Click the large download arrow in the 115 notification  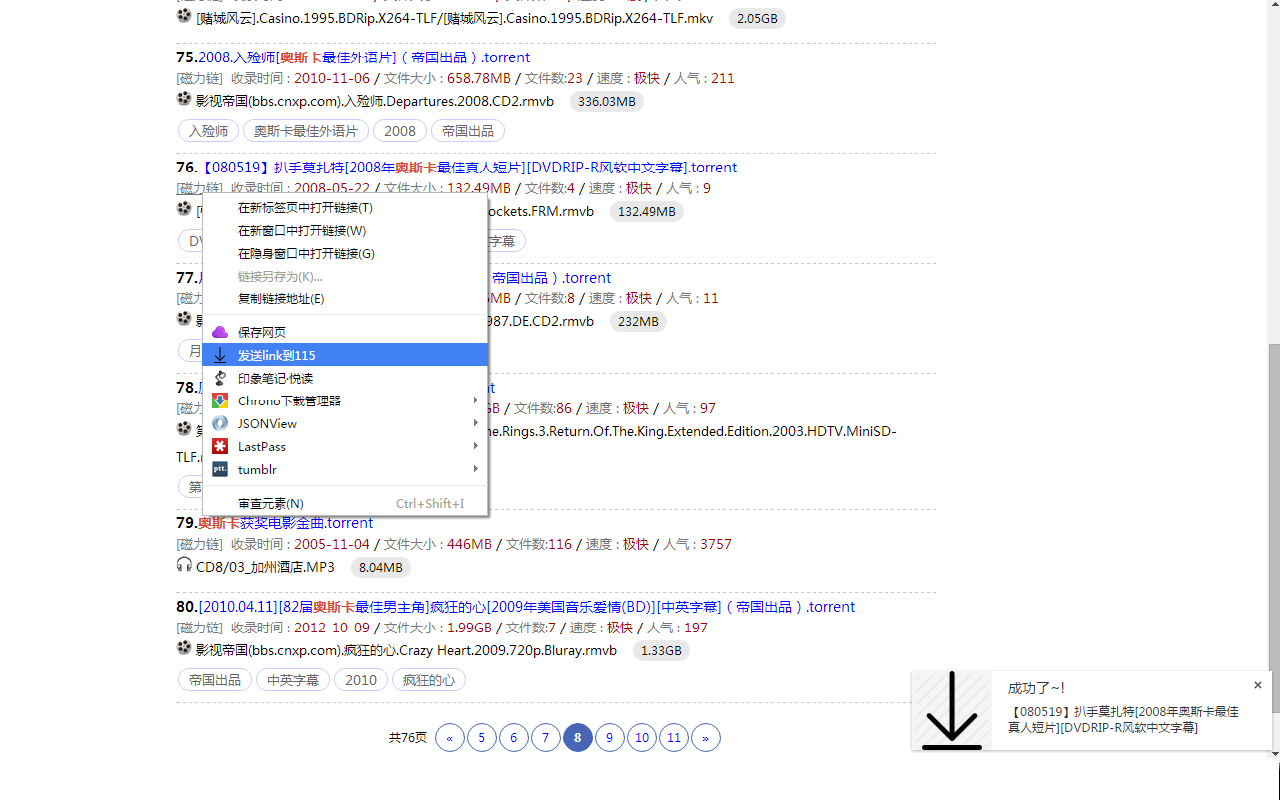tap(951, 710)
